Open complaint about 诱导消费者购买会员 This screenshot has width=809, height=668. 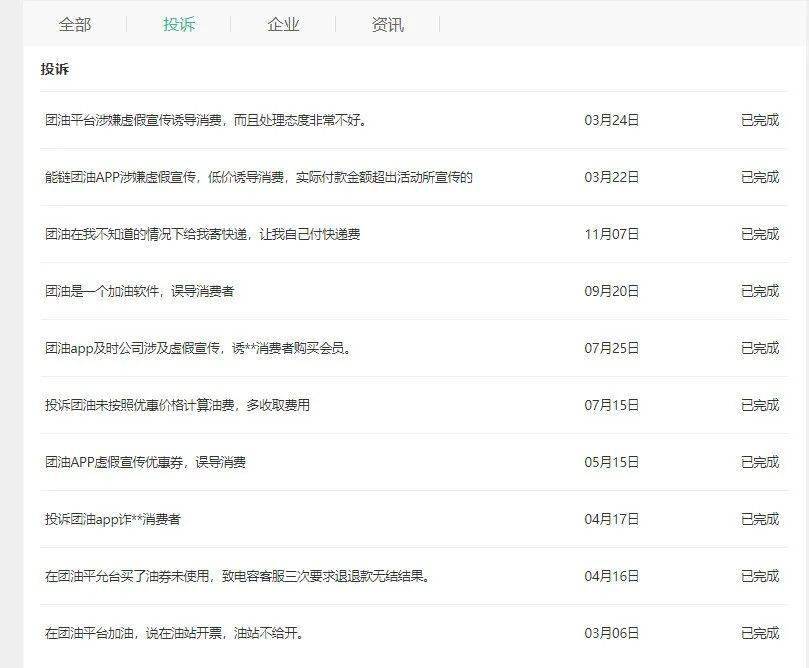(197, 348)
